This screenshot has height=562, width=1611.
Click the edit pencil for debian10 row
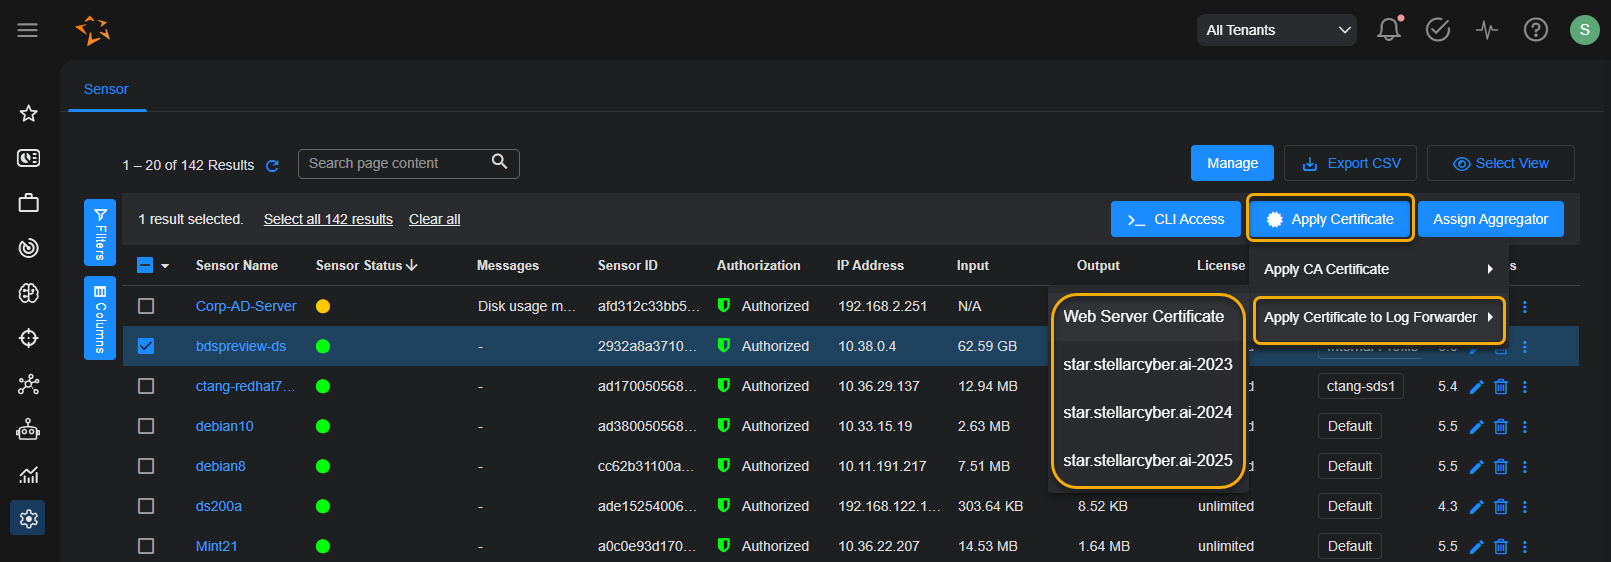1476,427
